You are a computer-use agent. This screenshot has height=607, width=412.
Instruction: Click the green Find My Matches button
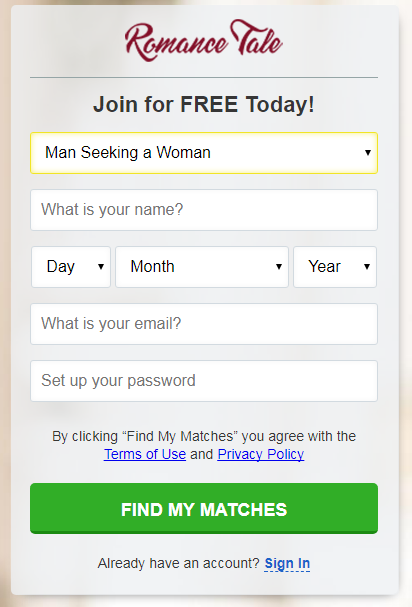click(204, 508)
